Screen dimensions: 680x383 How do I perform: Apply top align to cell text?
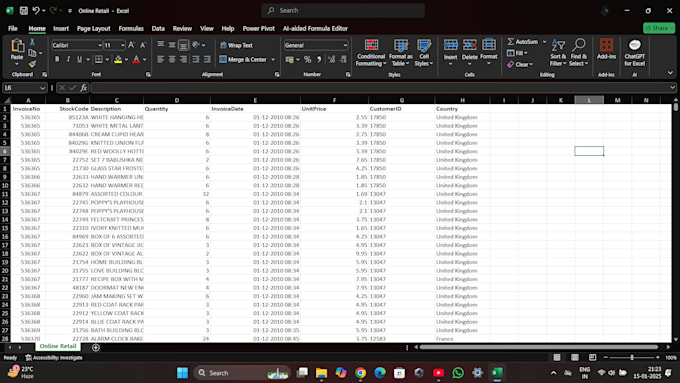pyautogui.click(x=160, y=45)
